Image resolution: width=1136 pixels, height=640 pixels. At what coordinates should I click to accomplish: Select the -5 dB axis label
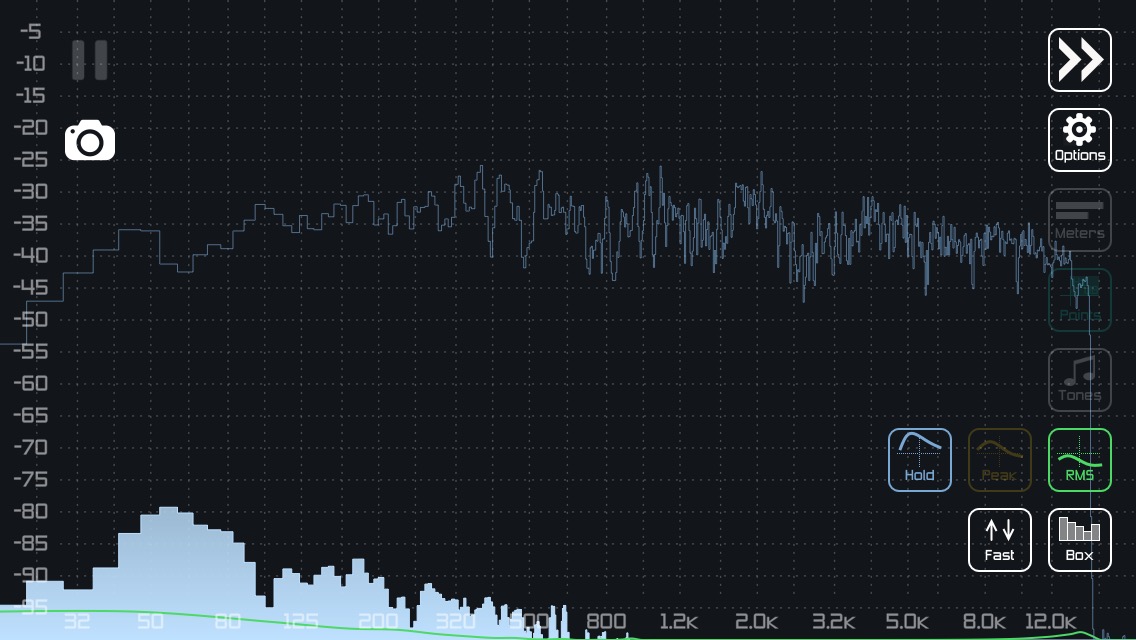(30, 31)
